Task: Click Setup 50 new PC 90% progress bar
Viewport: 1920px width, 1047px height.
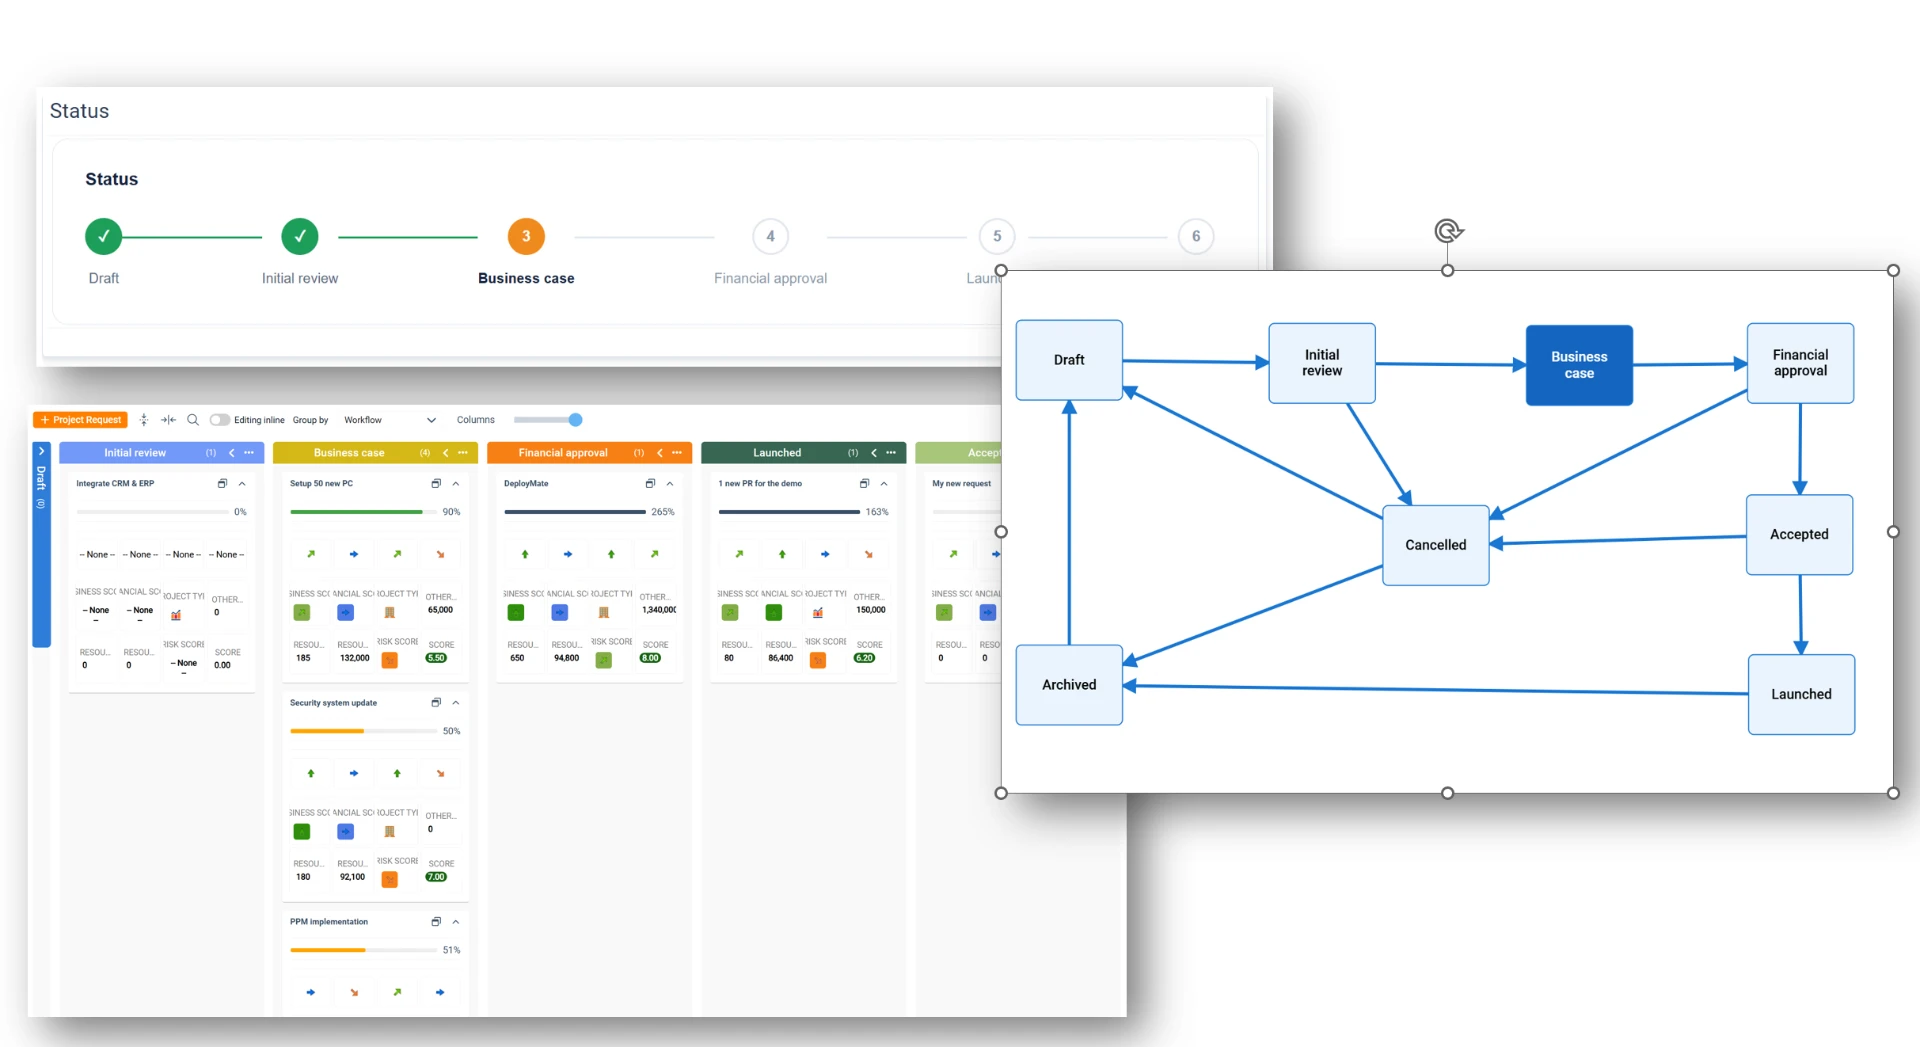Action: 363,512
